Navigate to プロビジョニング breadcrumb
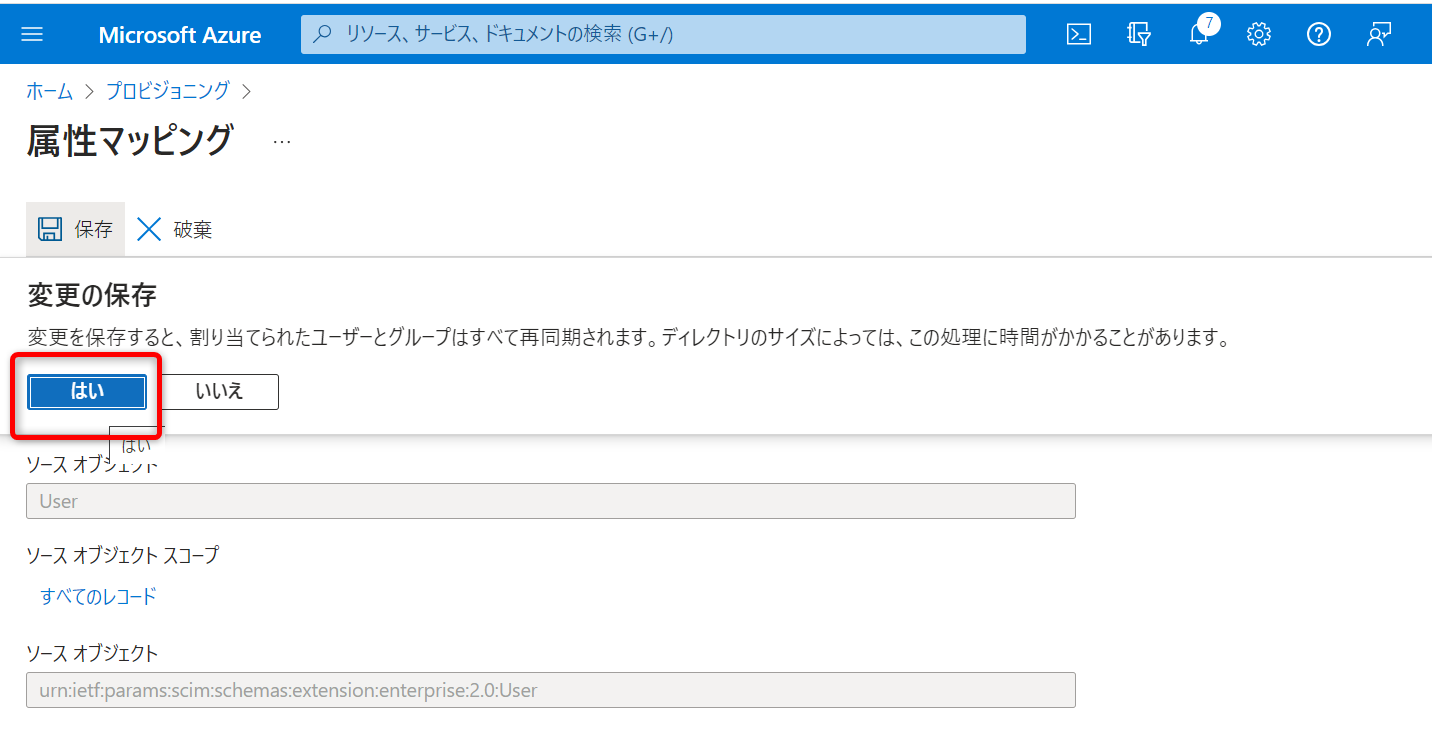 pos(167,91)
